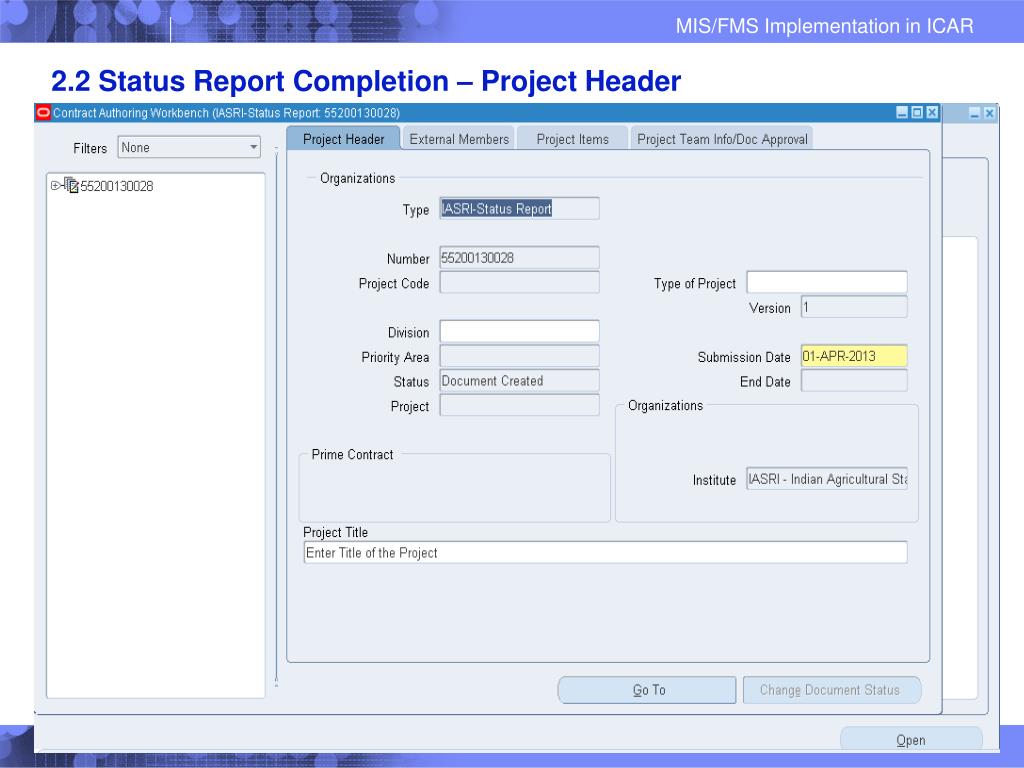Go to the Project Items tab
This screenshot has width=1024, height=768.
coord(572,139)
